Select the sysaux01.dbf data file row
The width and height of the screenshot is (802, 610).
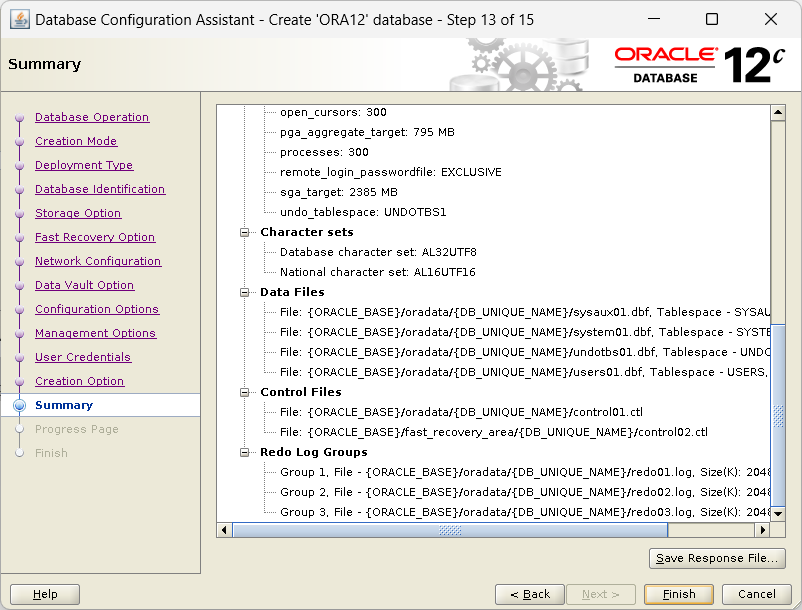525,312
